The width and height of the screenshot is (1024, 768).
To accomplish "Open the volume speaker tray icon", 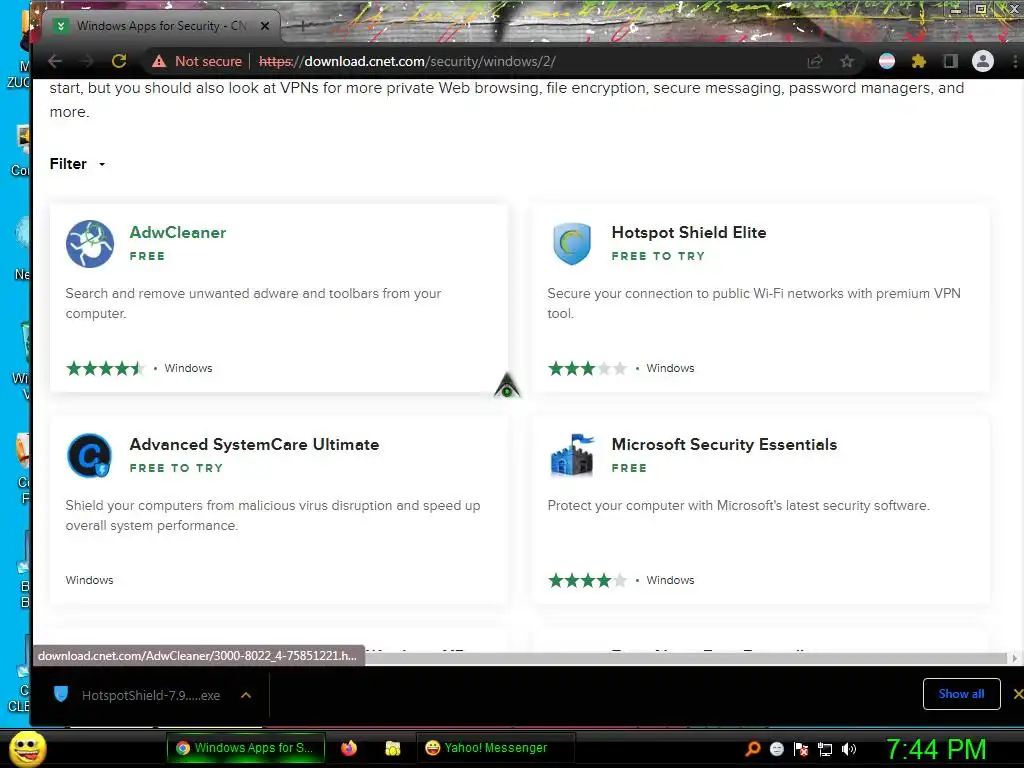I will point(849,749).
